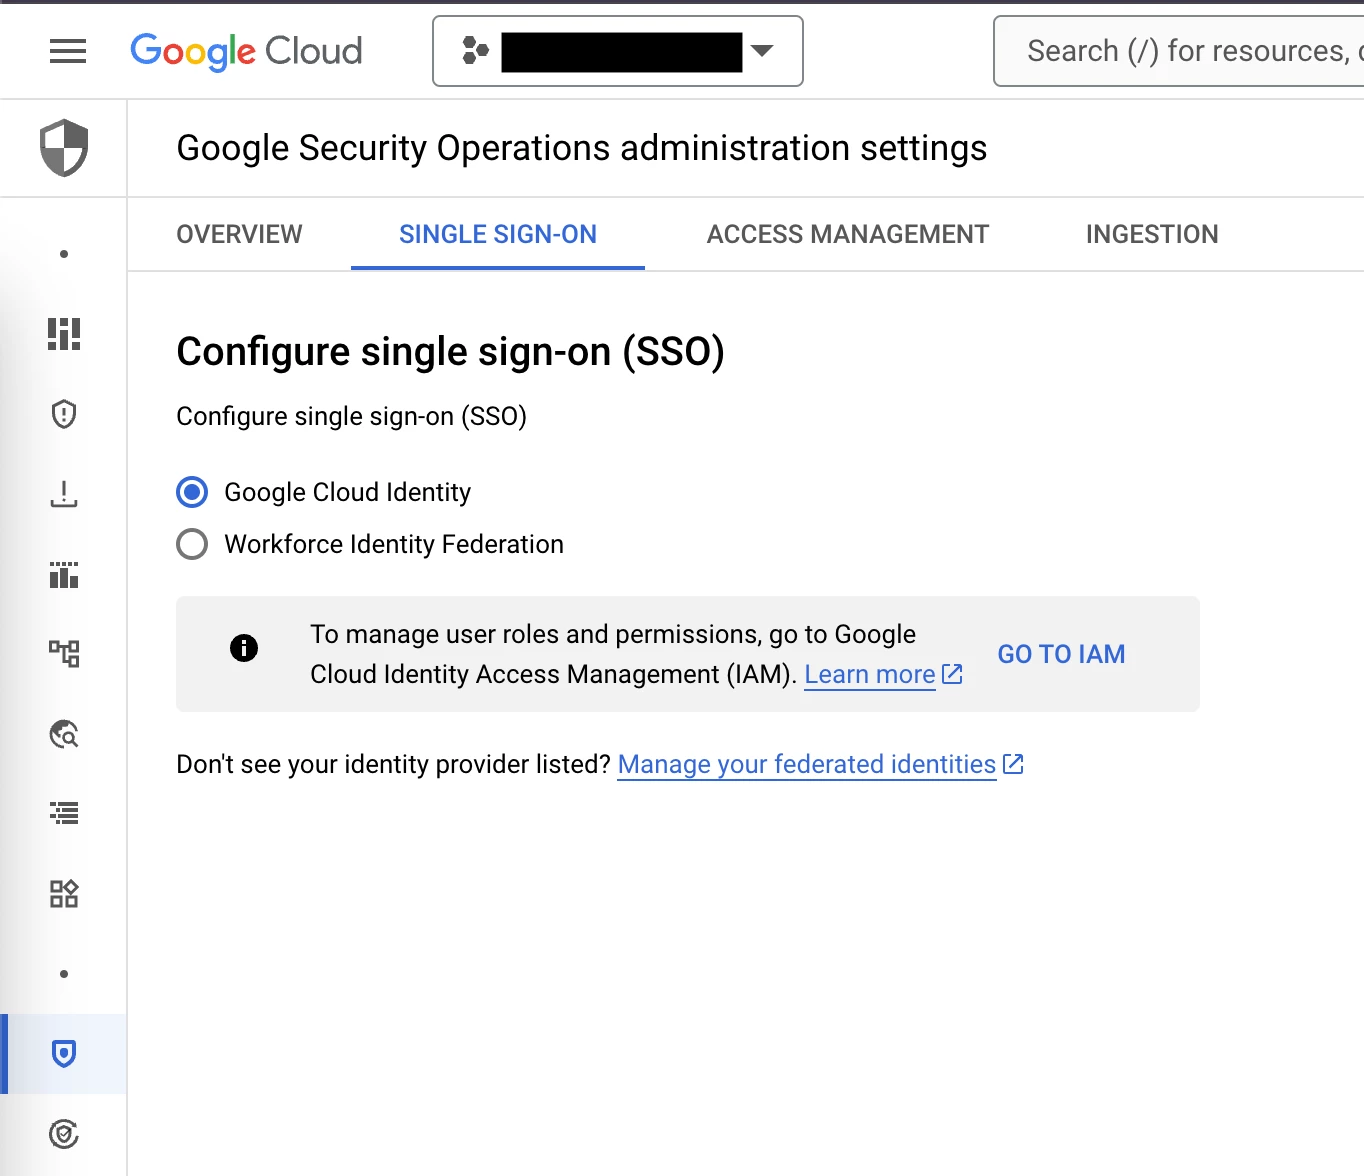
Task: Click the Google Cloud logo
Action: [x=246, y=51]
